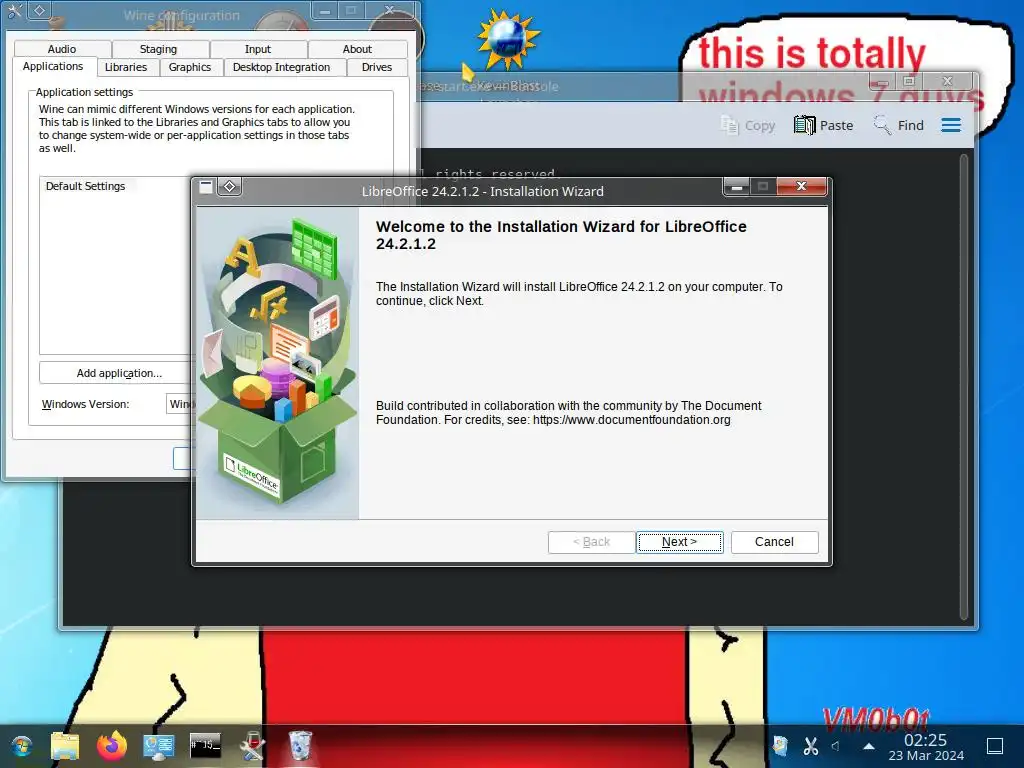Click the LibreOffice box artwork image

click(x=278, y=363)
